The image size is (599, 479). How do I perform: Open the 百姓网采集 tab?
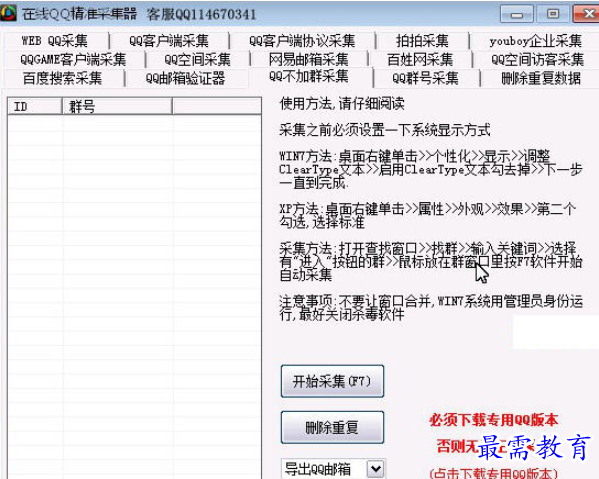420,60
